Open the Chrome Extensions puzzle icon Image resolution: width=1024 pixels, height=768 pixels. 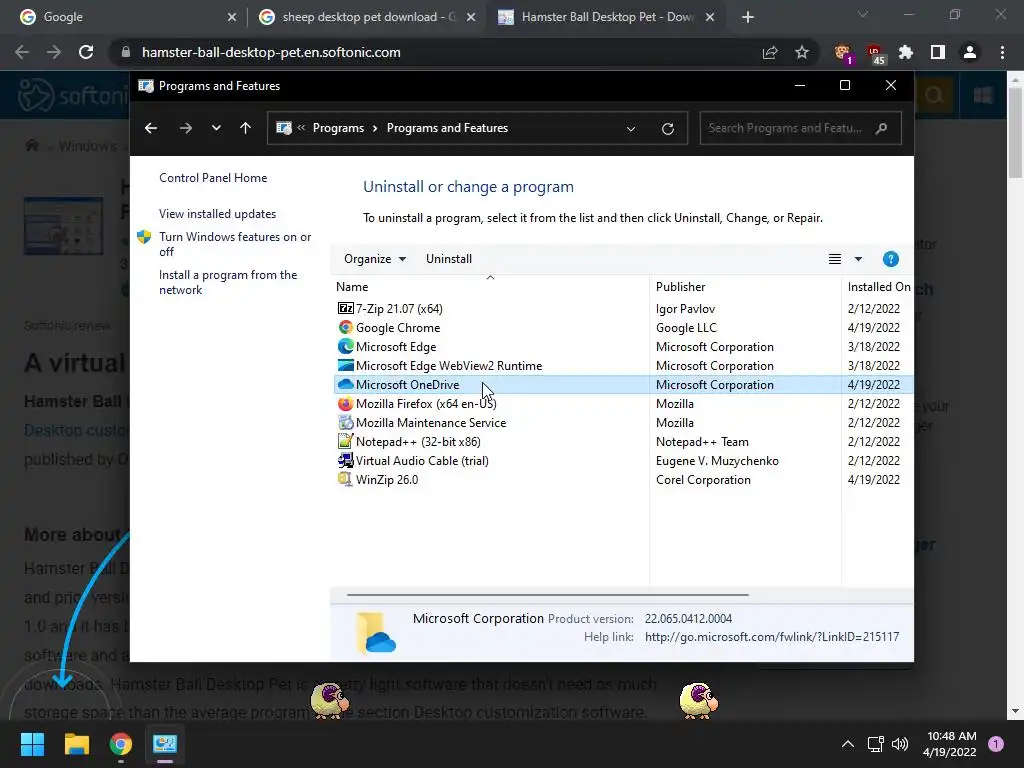pos(905,52)
